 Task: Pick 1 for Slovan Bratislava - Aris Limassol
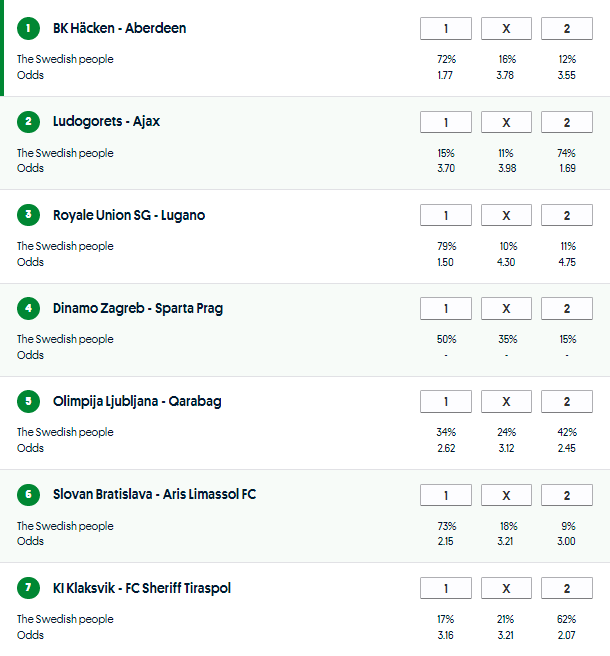446,495
